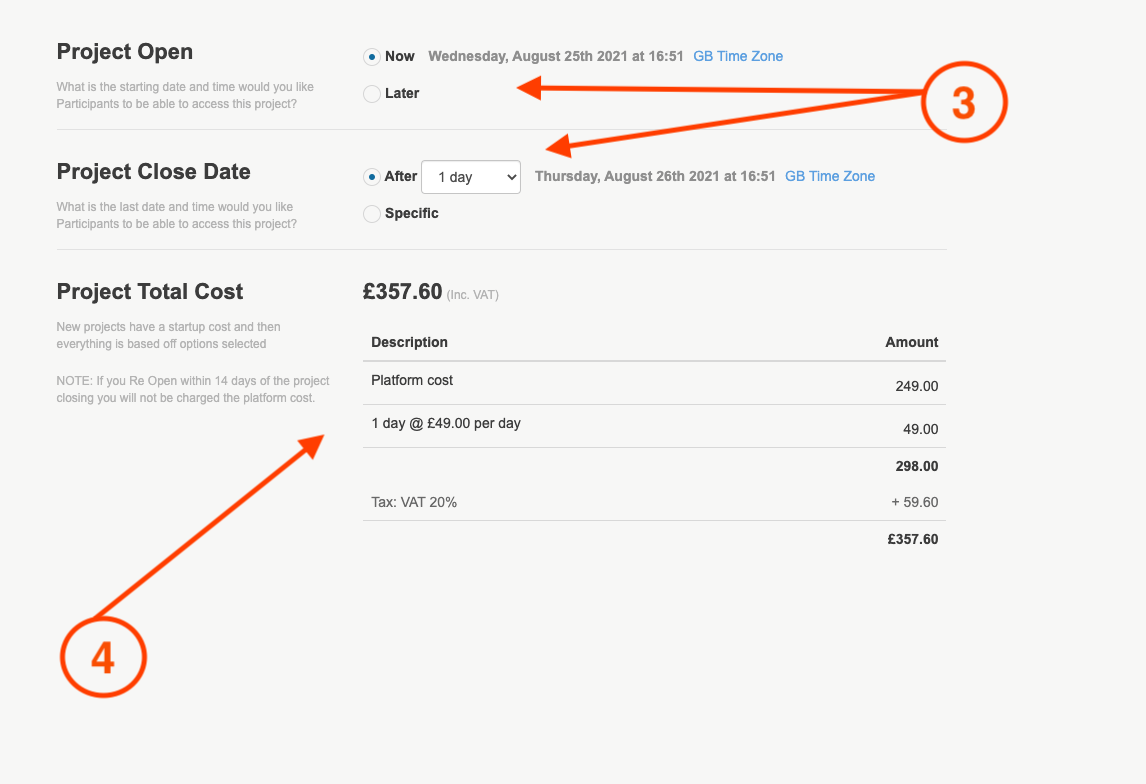Pick the Specific close date option
Image resolution: width=1146 pixels, height=784 pixels.
click(x=372, y=214)
